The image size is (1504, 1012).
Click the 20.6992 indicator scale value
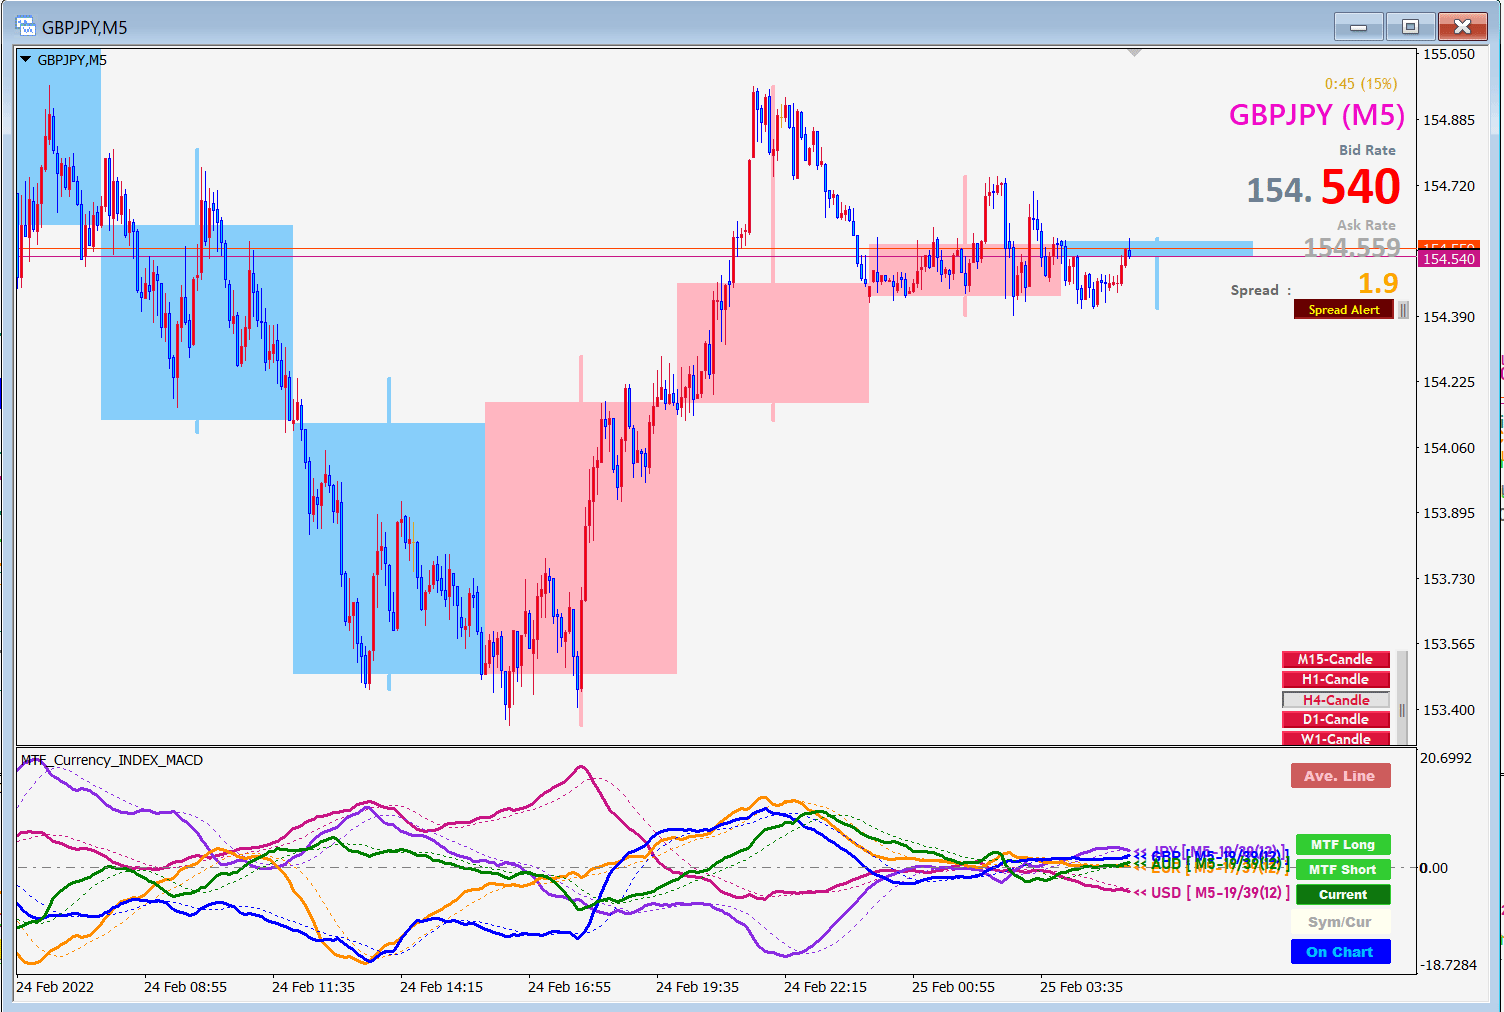1446,758
